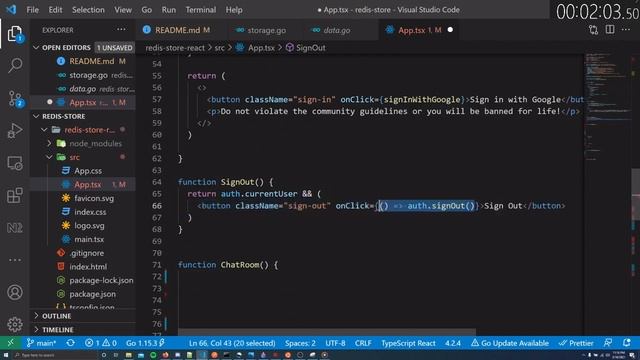Open the Search view in activity bar
The width and height of the screenshot is (640, 360).
coord(15,65)
